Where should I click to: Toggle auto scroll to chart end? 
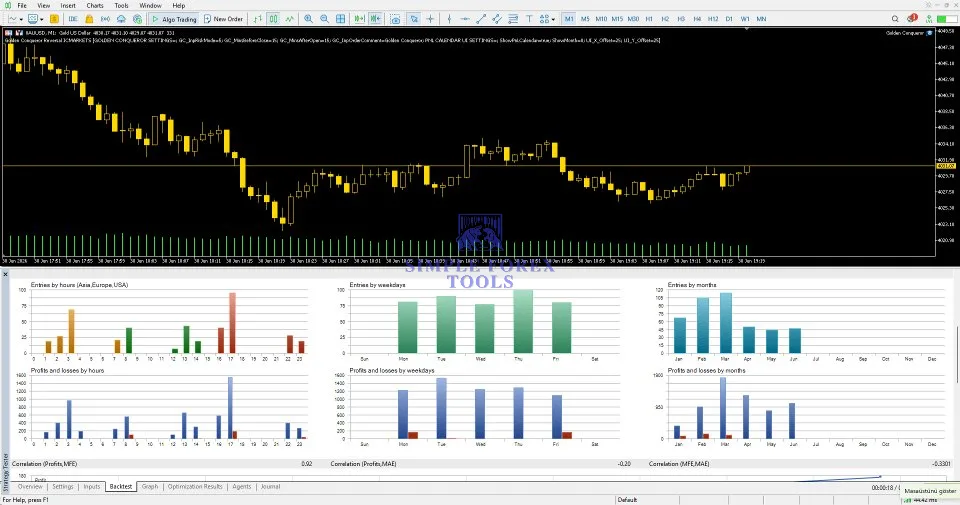[359, 19]
